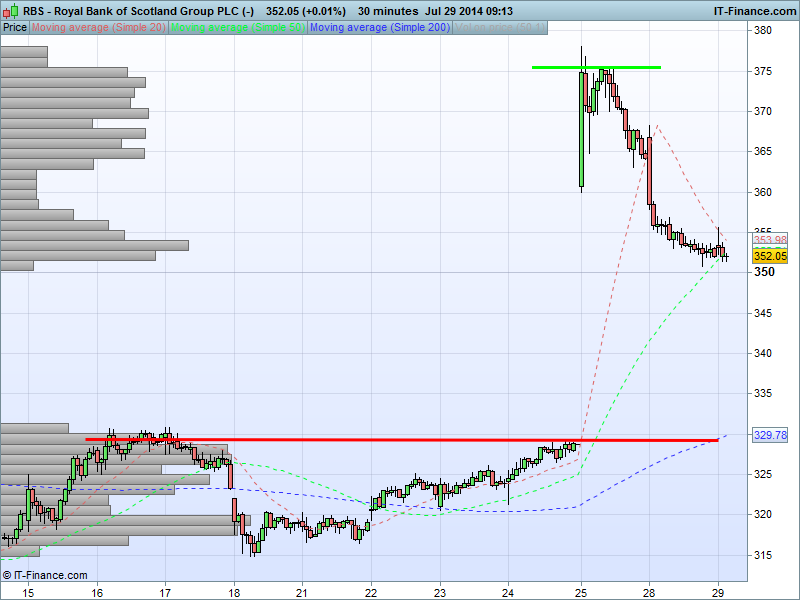Viewport: 800px width, 600px height.
Task: Select the Moving average (Simple 200) label
Action: click(380, 27)
